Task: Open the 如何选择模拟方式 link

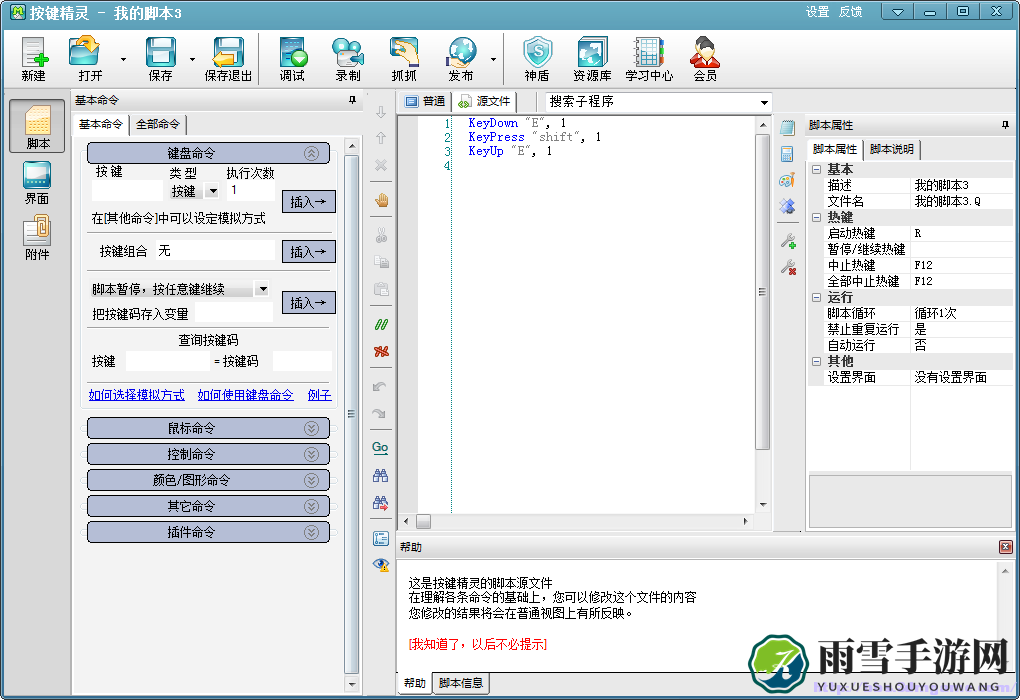Action: pyautogui.click(x=137, y=395)
